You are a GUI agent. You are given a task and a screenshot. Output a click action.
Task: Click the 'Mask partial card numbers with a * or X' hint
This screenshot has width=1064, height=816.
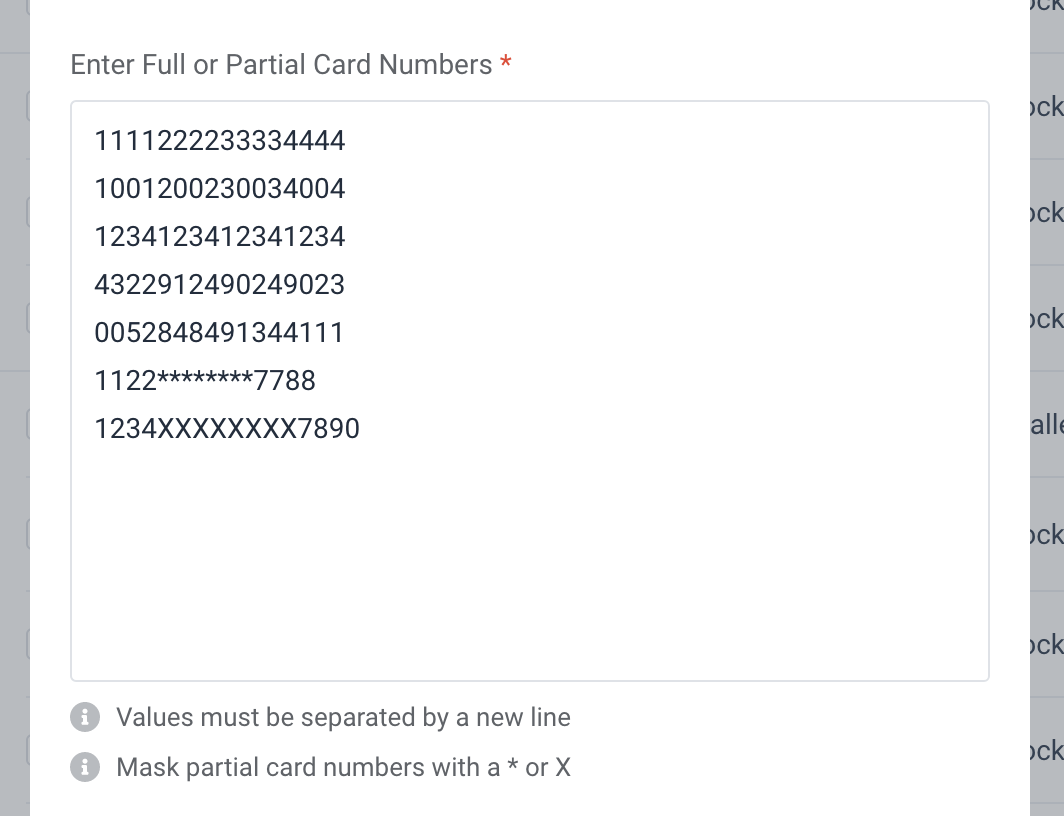point(343,767)
